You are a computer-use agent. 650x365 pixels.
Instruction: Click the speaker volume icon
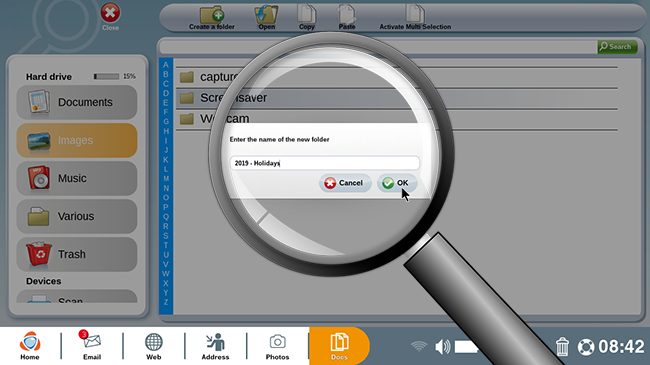(443, 346)
